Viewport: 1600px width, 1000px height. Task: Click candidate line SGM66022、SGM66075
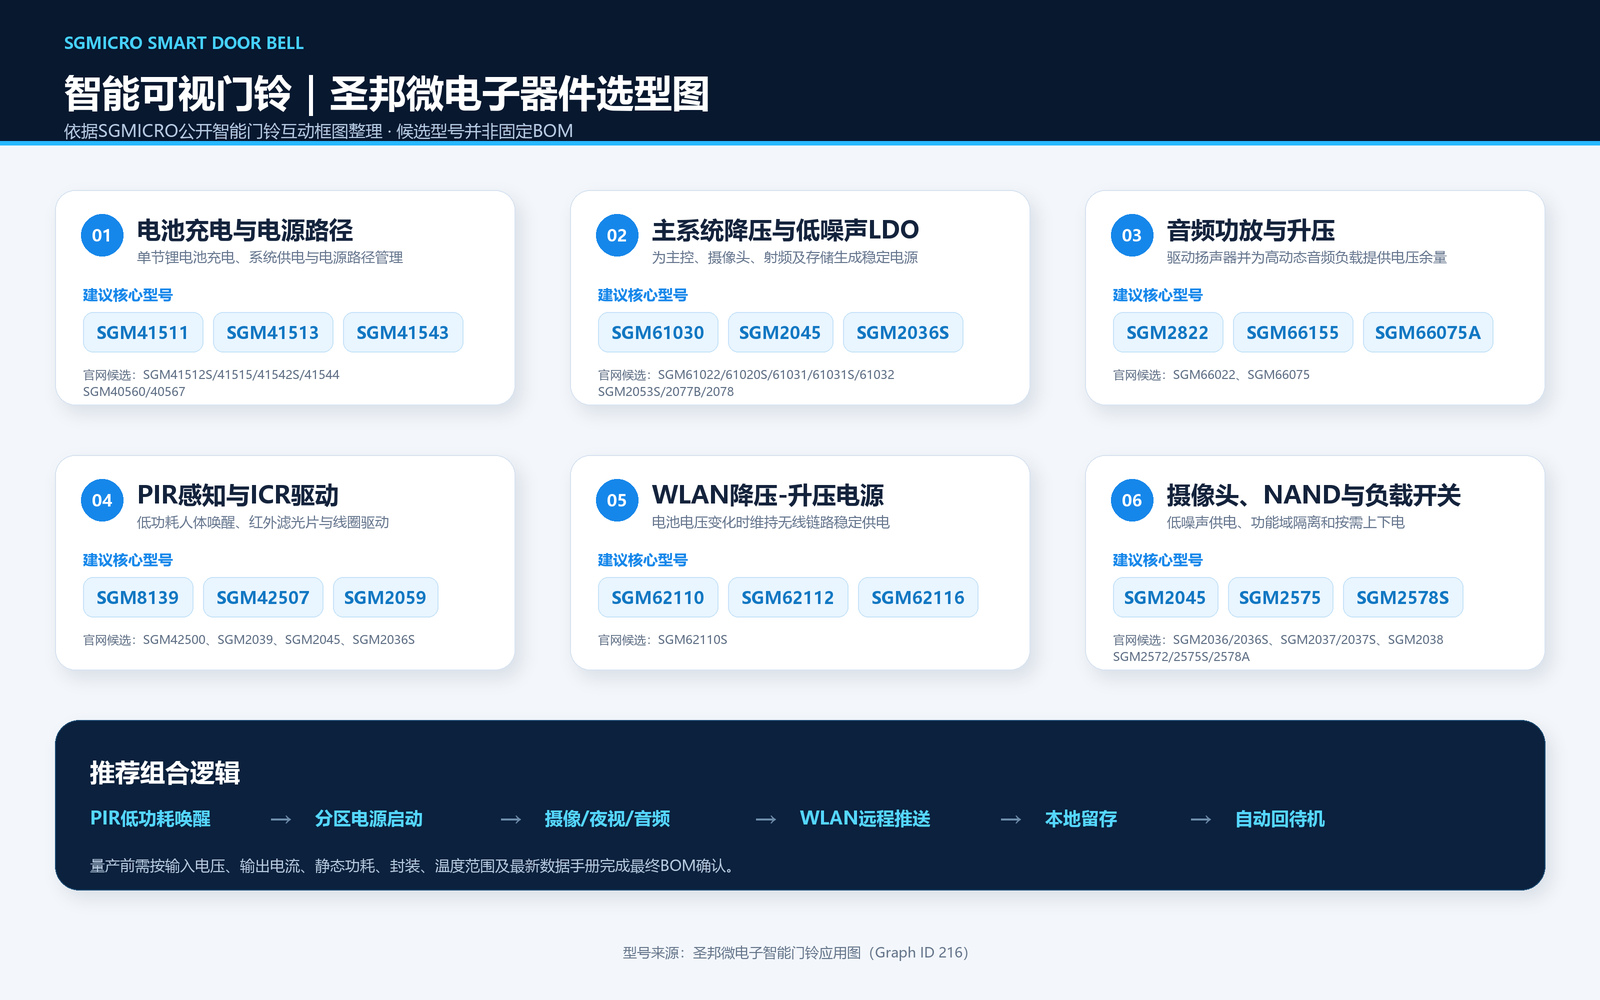click(x=1241, y=375)
